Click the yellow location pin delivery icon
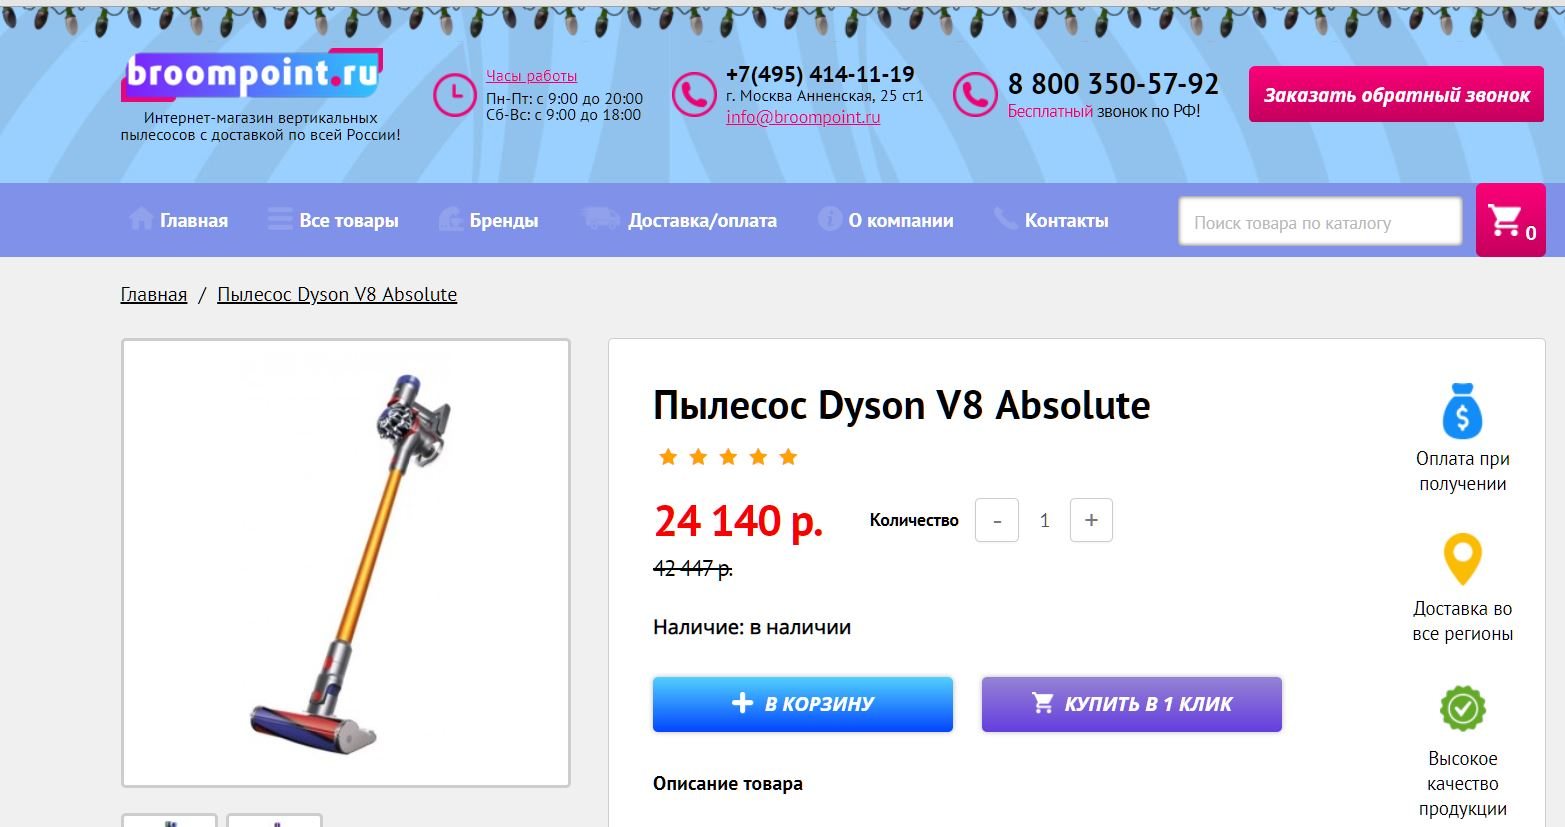This screenshot has height=827, width=1565. click(1462, 560)
